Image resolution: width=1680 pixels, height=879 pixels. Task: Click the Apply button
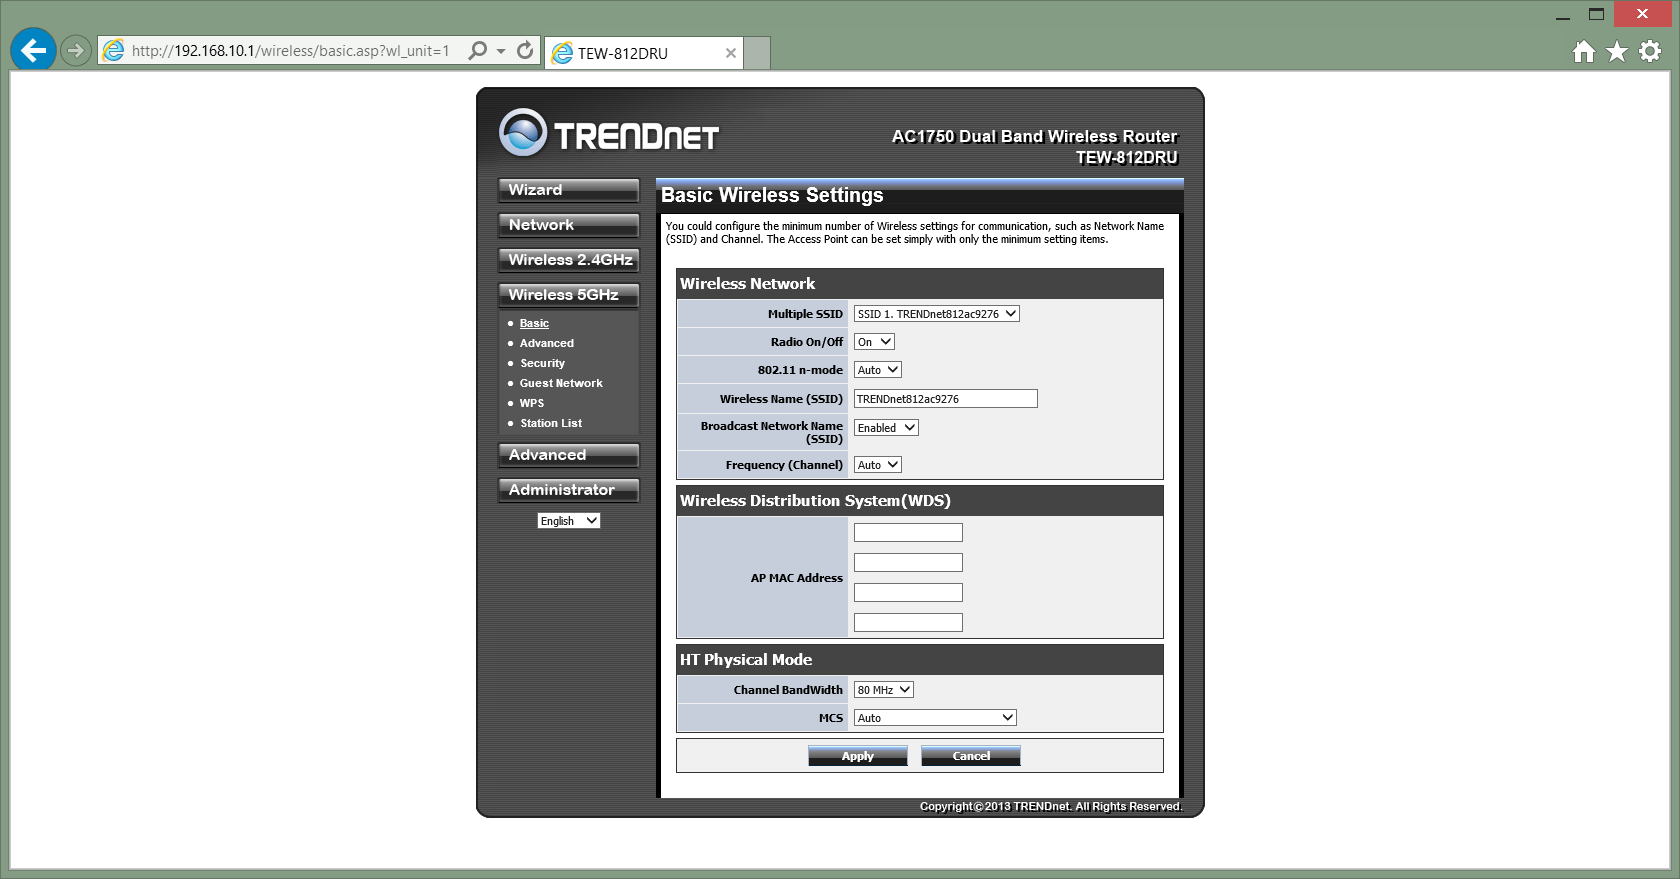pyautogui.click(x=858, y=756)
